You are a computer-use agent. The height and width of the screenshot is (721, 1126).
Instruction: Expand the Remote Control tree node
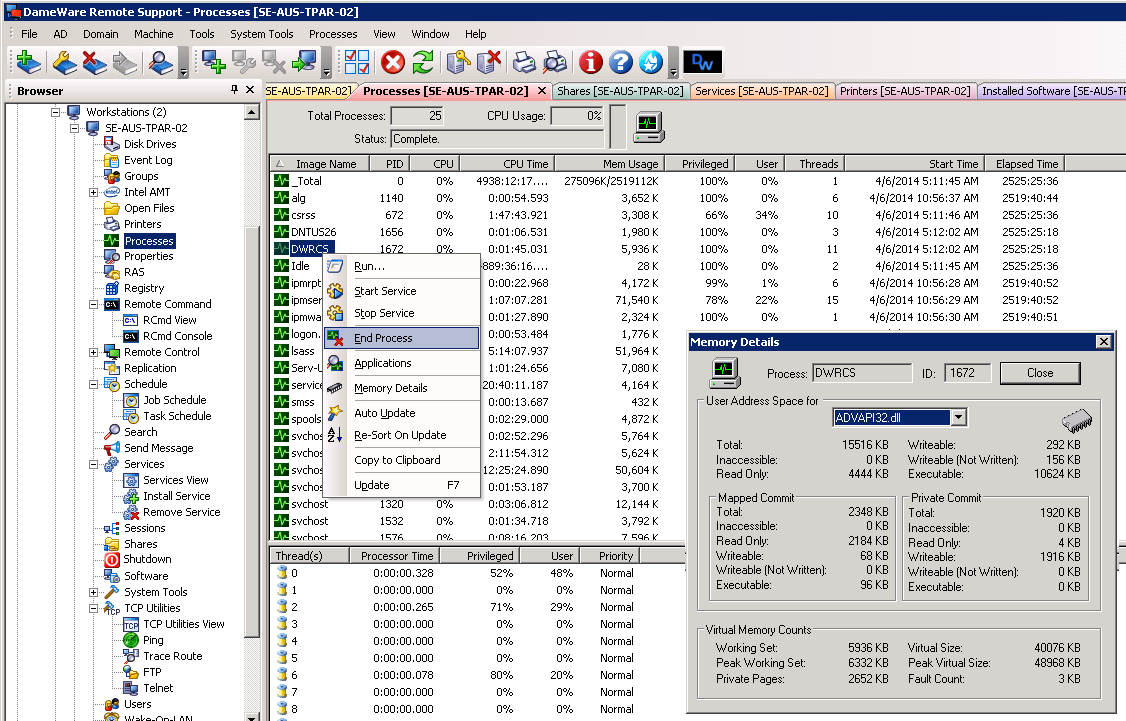pyautogui.click(x=93, y=352)
